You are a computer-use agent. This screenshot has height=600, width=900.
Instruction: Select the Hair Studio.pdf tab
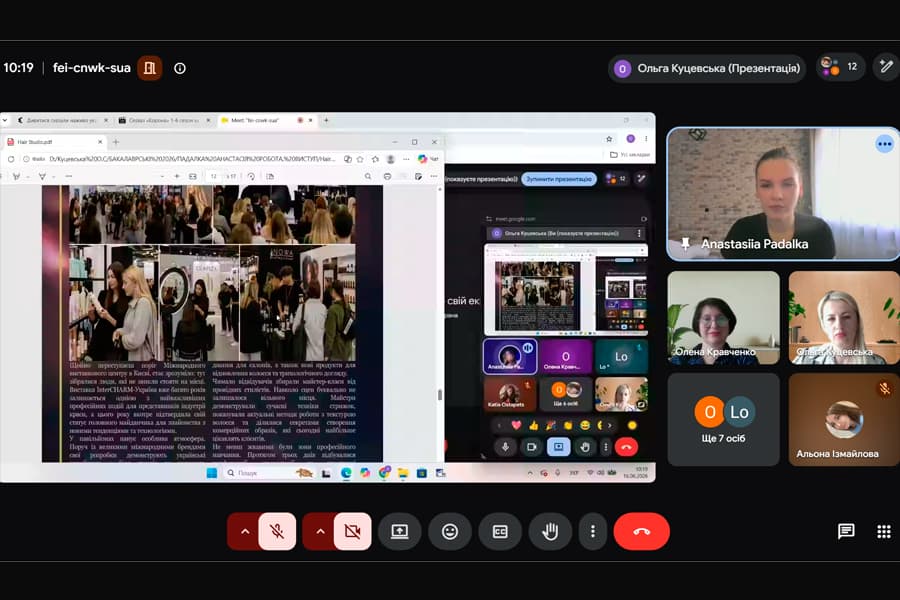tap(55, 142)
